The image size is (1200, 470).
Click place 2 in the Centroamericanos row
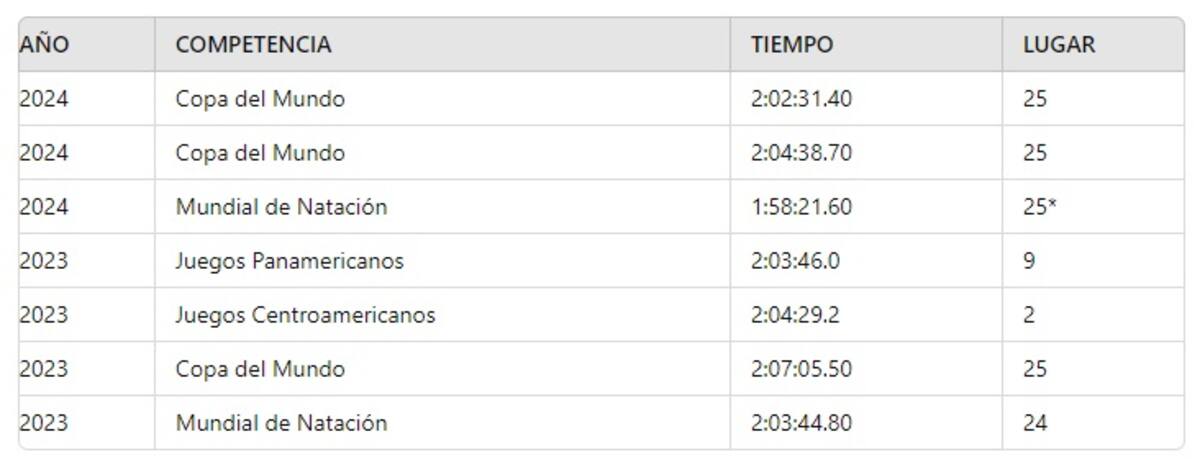click(x=1029, y=315)
